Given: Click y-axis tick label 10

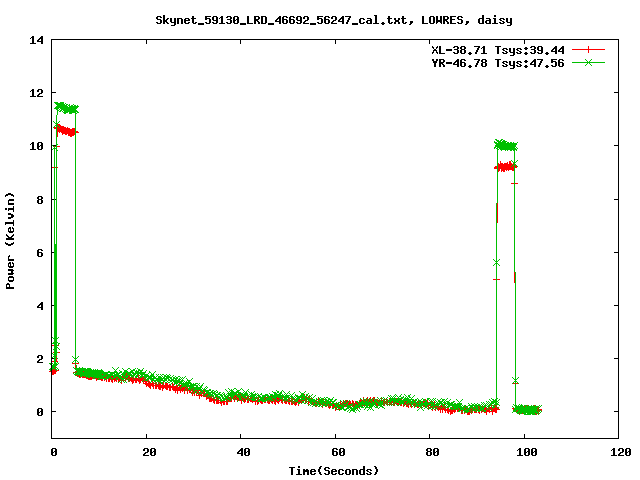Looking at the screenshot, I should (36, 146).
